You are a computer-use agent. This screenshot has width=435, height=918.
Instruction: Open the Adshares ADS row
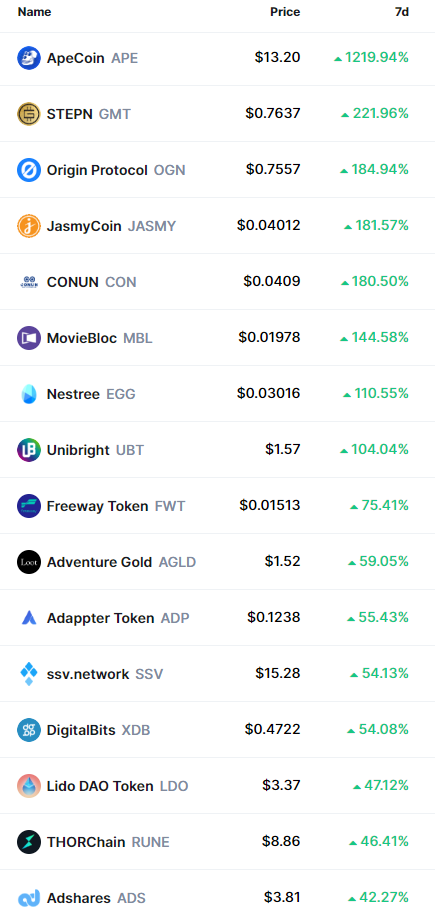click(217, 897)
